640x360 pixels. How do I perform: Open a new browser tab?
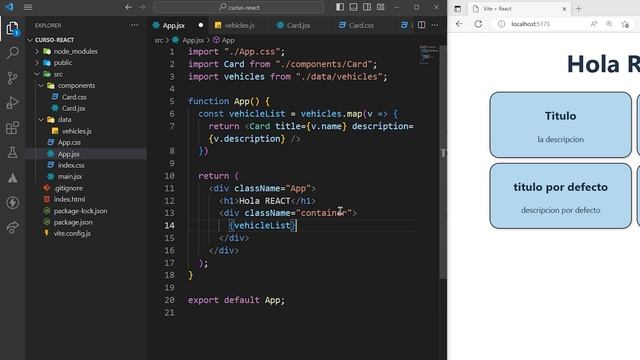[x=578, y=9]
